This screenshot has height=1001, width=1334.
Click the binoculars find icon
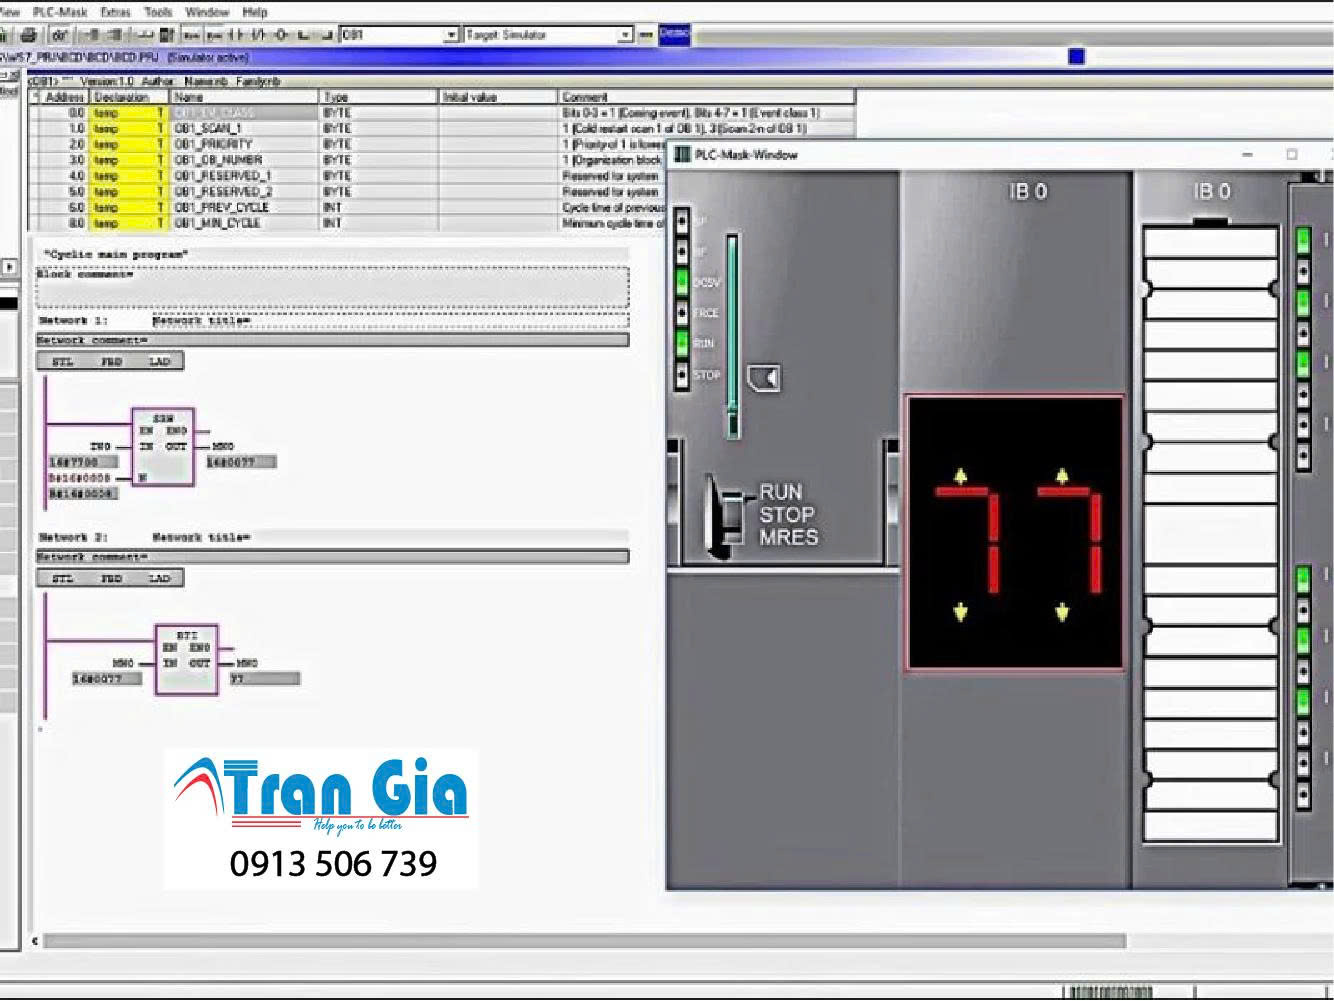click(61, 34)
